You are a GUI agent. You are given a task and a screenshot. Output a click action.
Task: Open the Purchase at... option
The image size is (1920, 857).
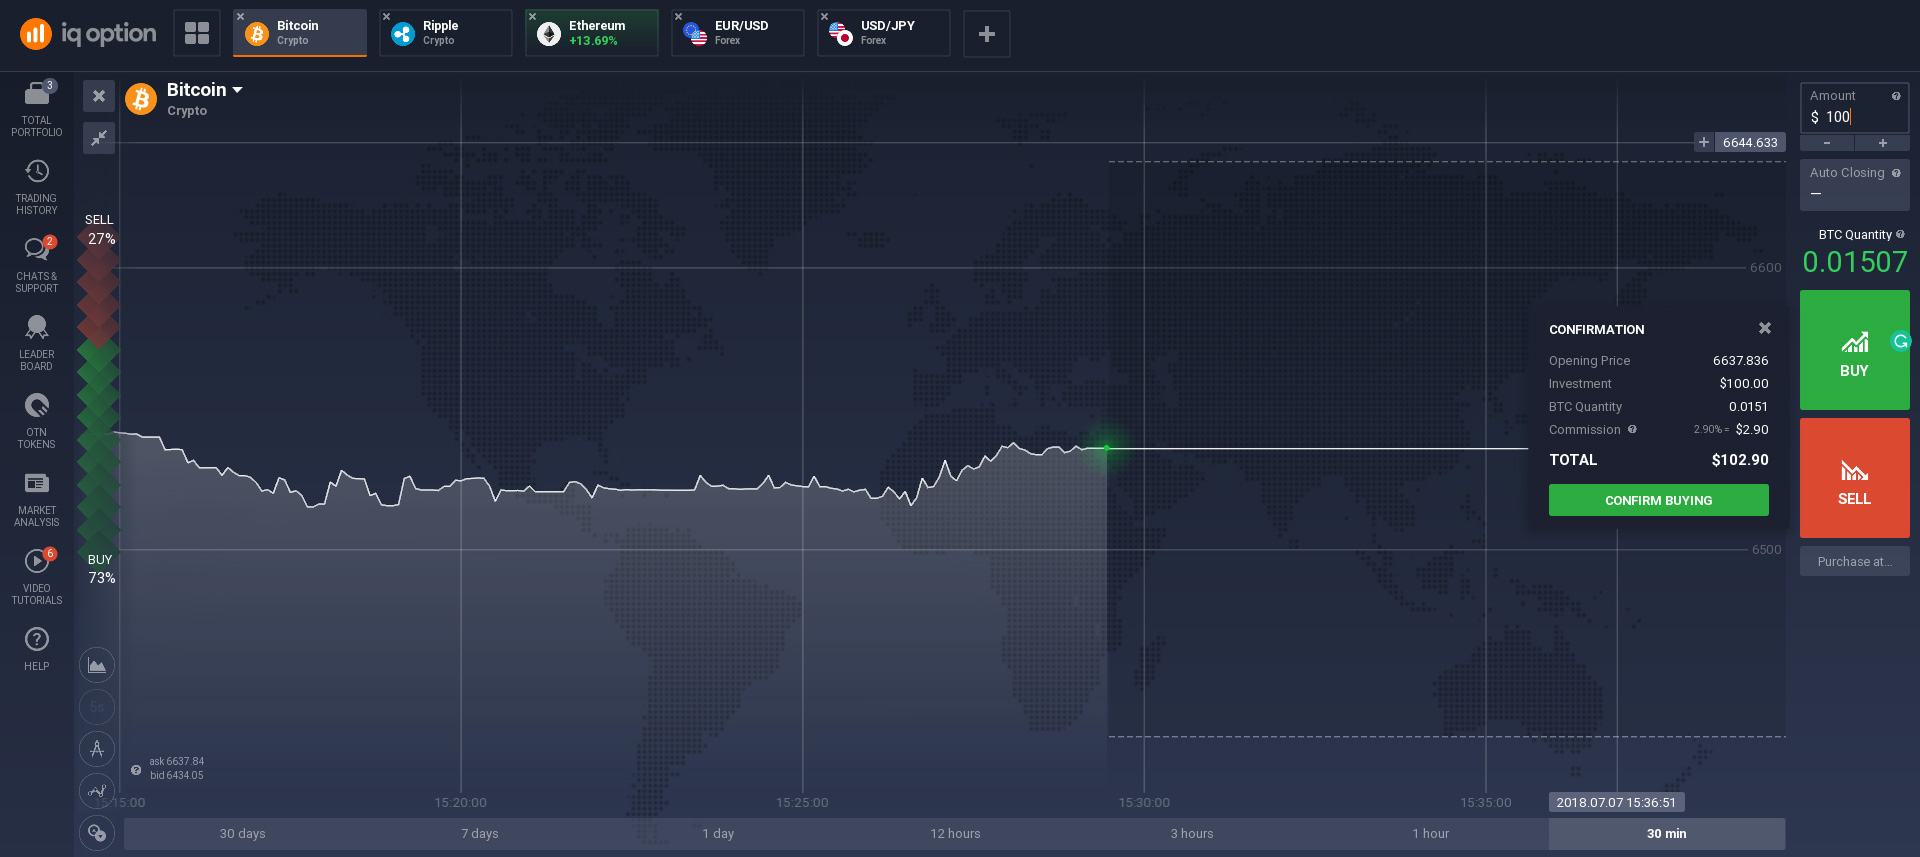coord(1855,561)
